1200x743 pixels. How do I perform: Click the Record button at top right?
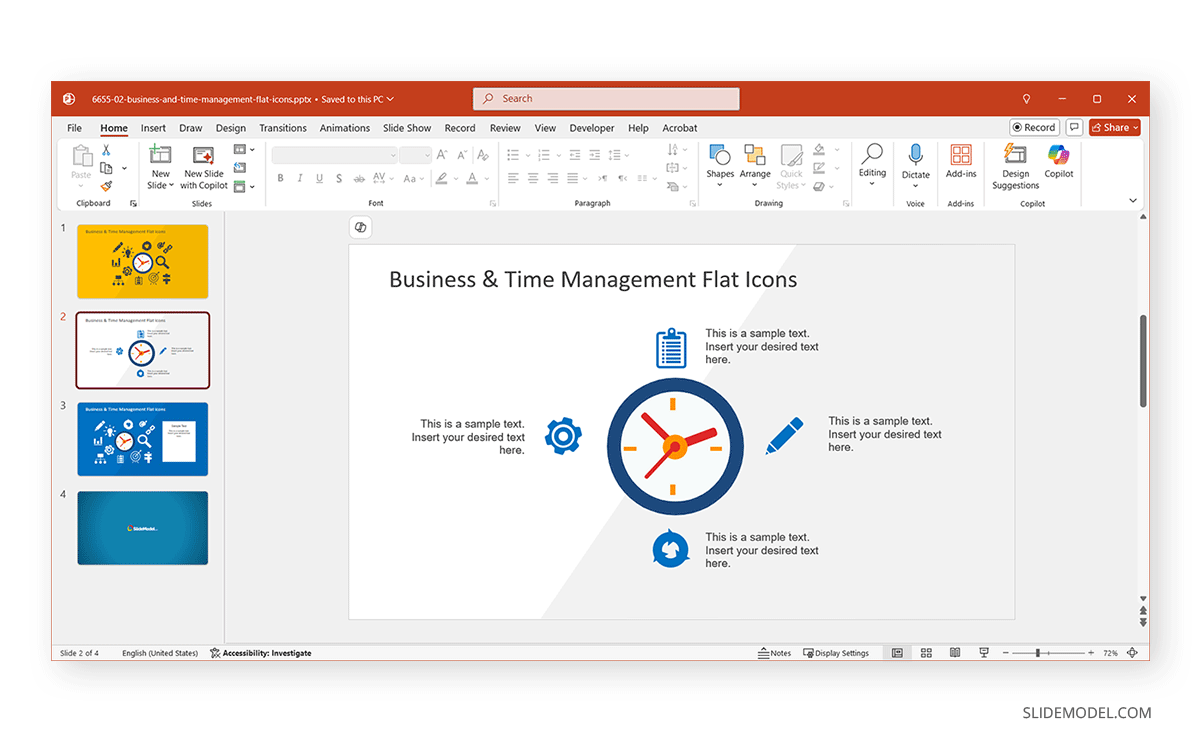pos(1034,128)
